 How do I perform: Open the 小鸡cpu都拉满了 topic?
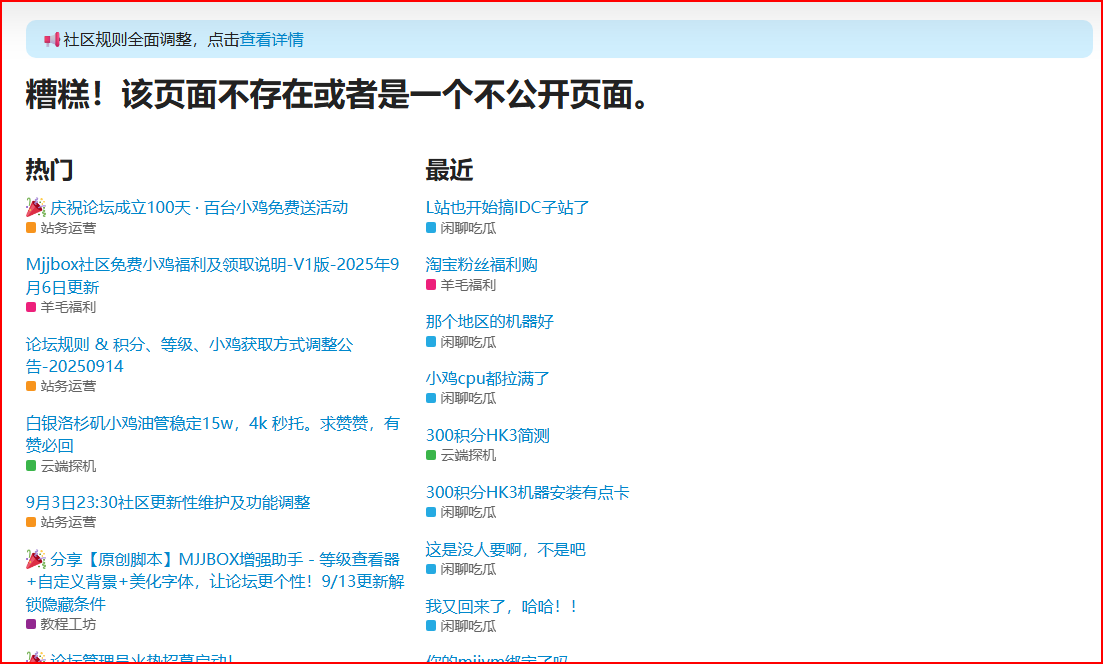click(x=487, y=378)
